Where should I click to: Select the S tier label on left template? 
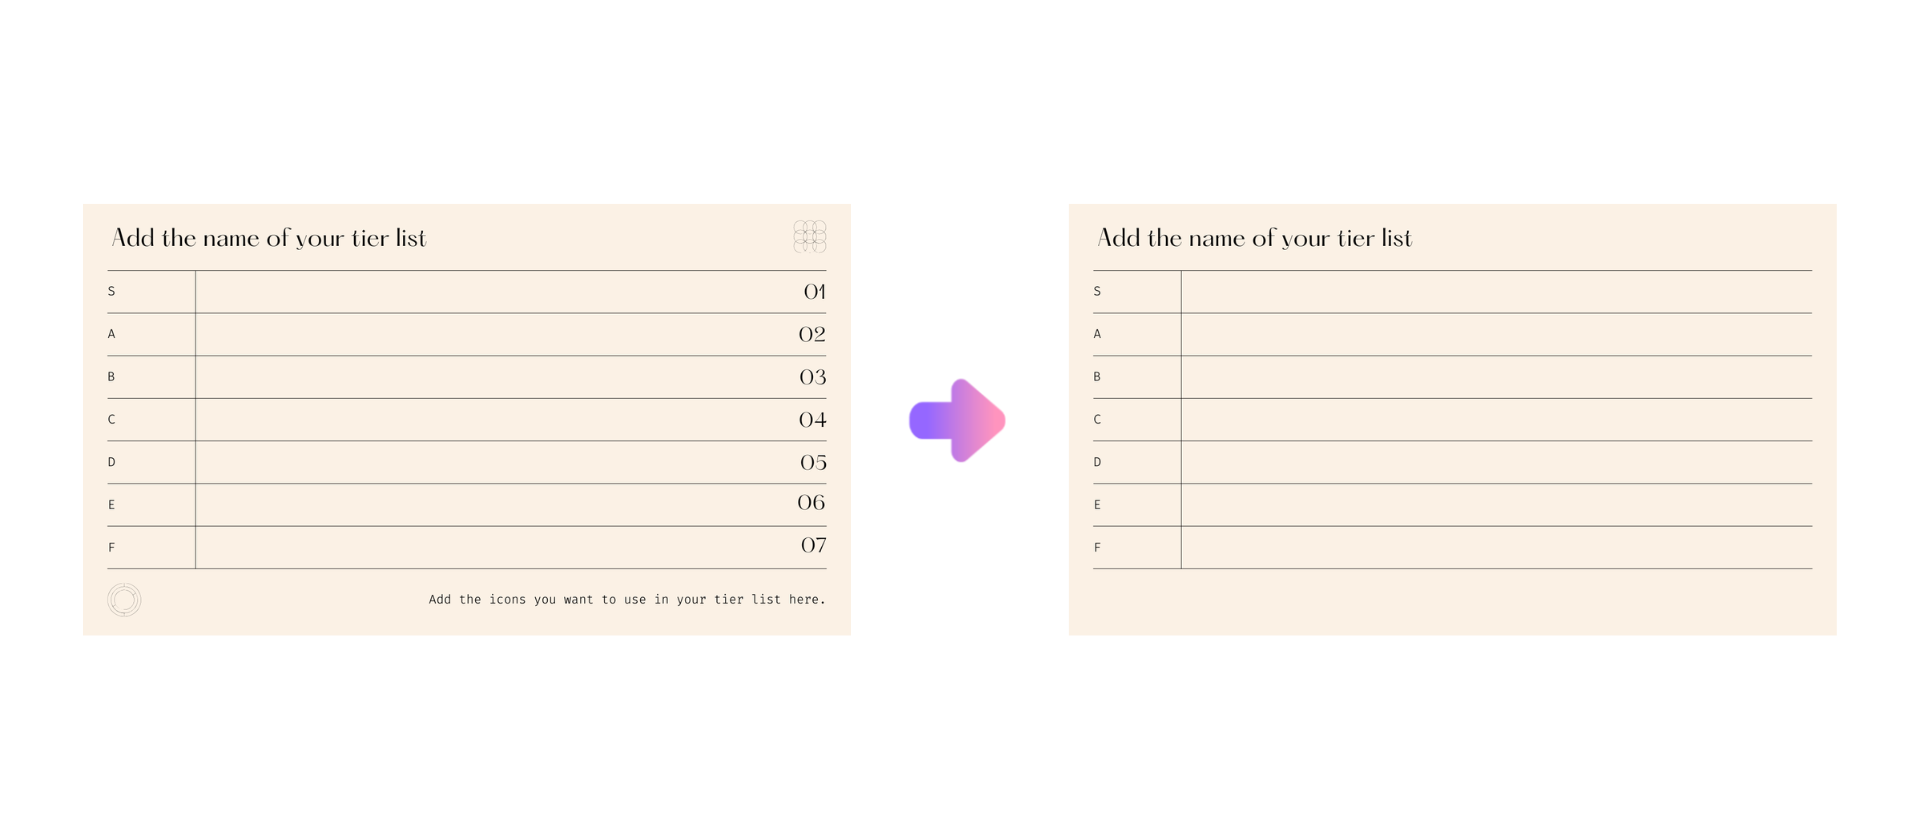tap(112, 292)
